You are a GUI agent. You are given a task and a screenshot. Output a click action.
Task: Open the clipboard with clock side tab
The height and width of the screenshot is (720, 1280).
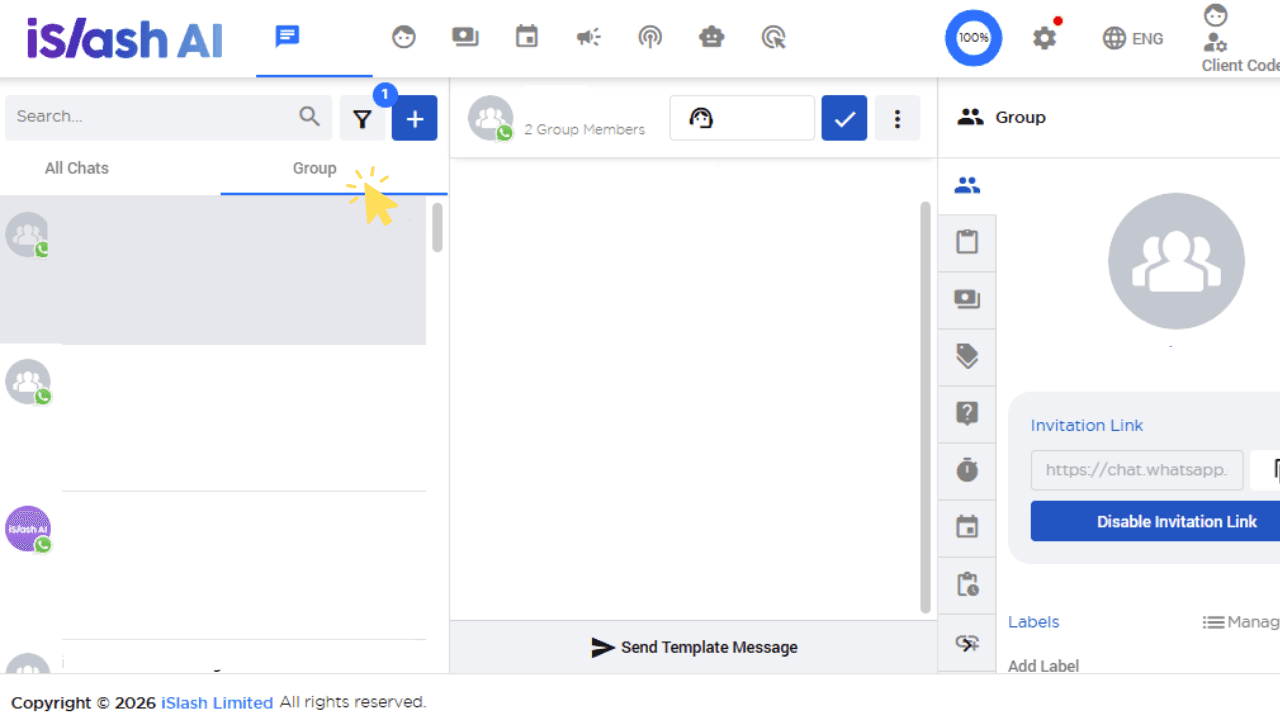coord(967,584)
